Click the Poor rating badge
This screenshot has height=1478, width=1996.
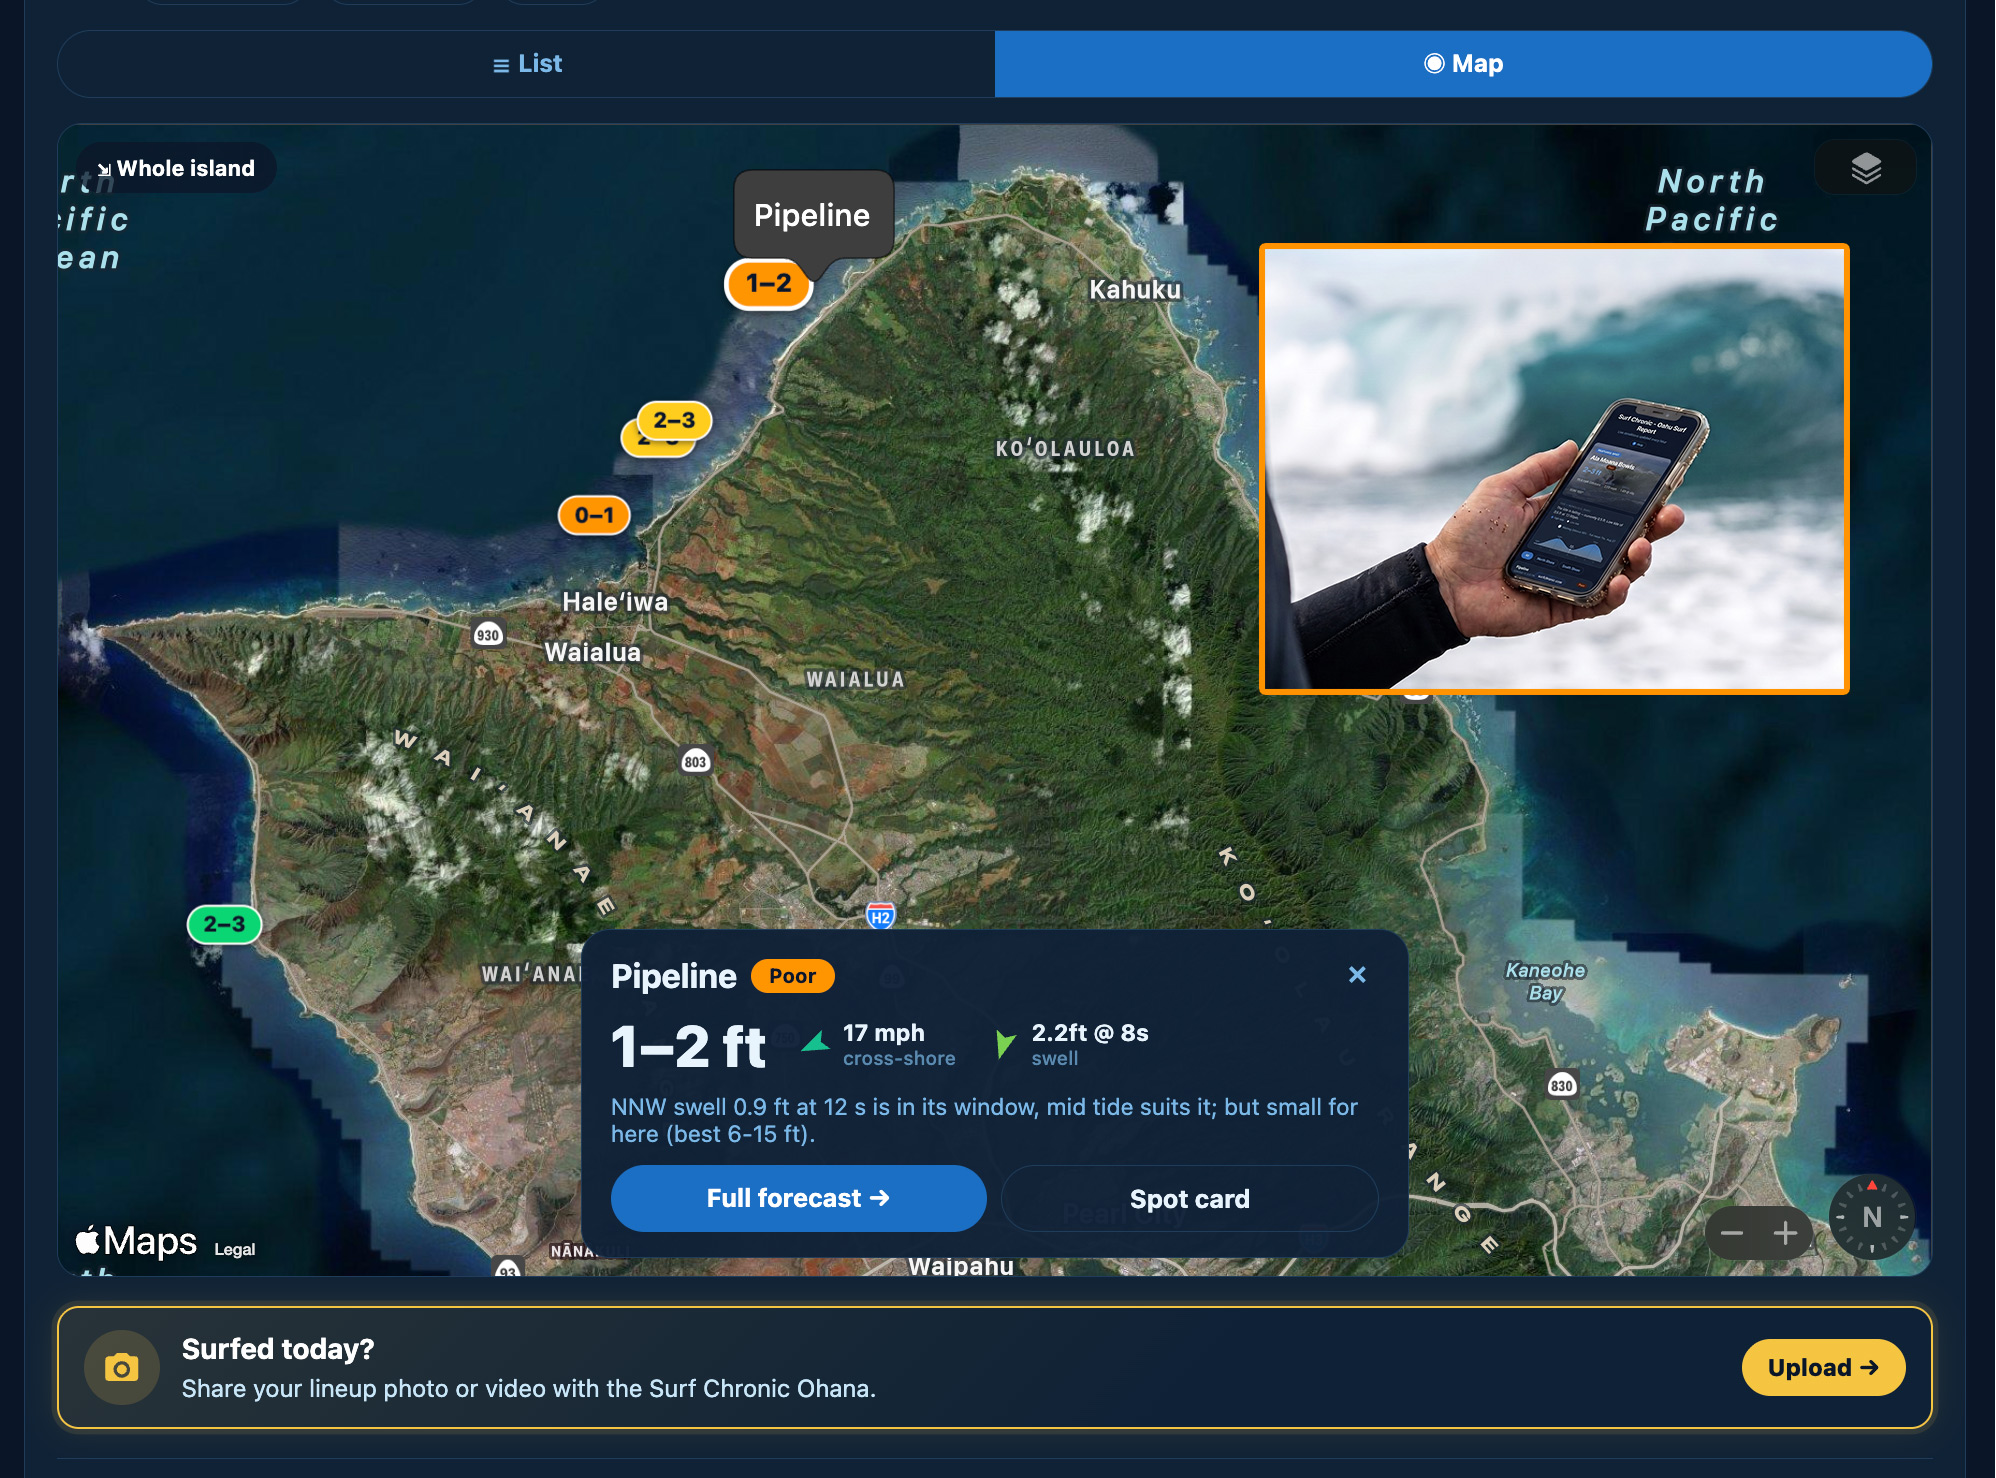792,976
